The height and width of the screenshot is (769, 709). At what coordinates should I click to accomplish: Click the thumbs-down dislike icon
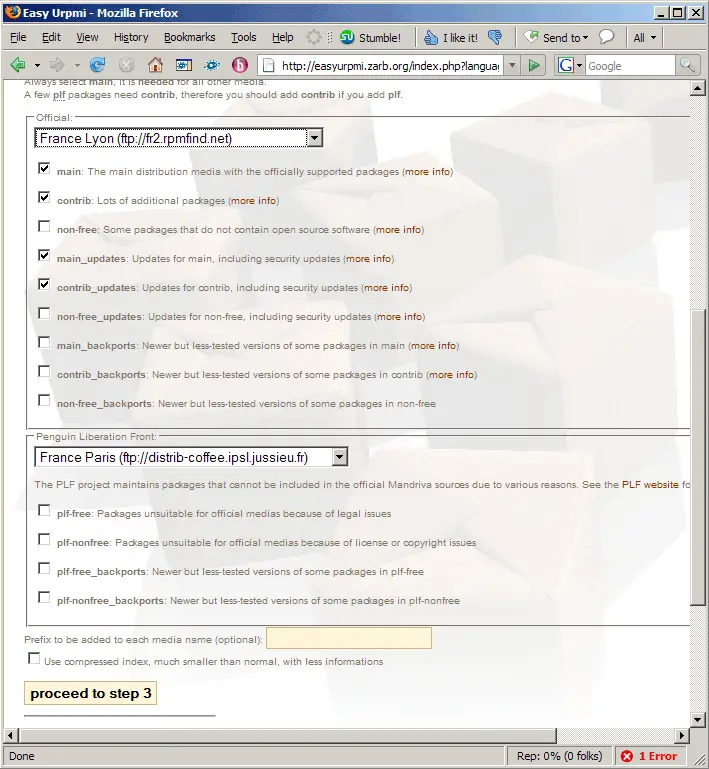pyautogui.click(x=495, y=37)
